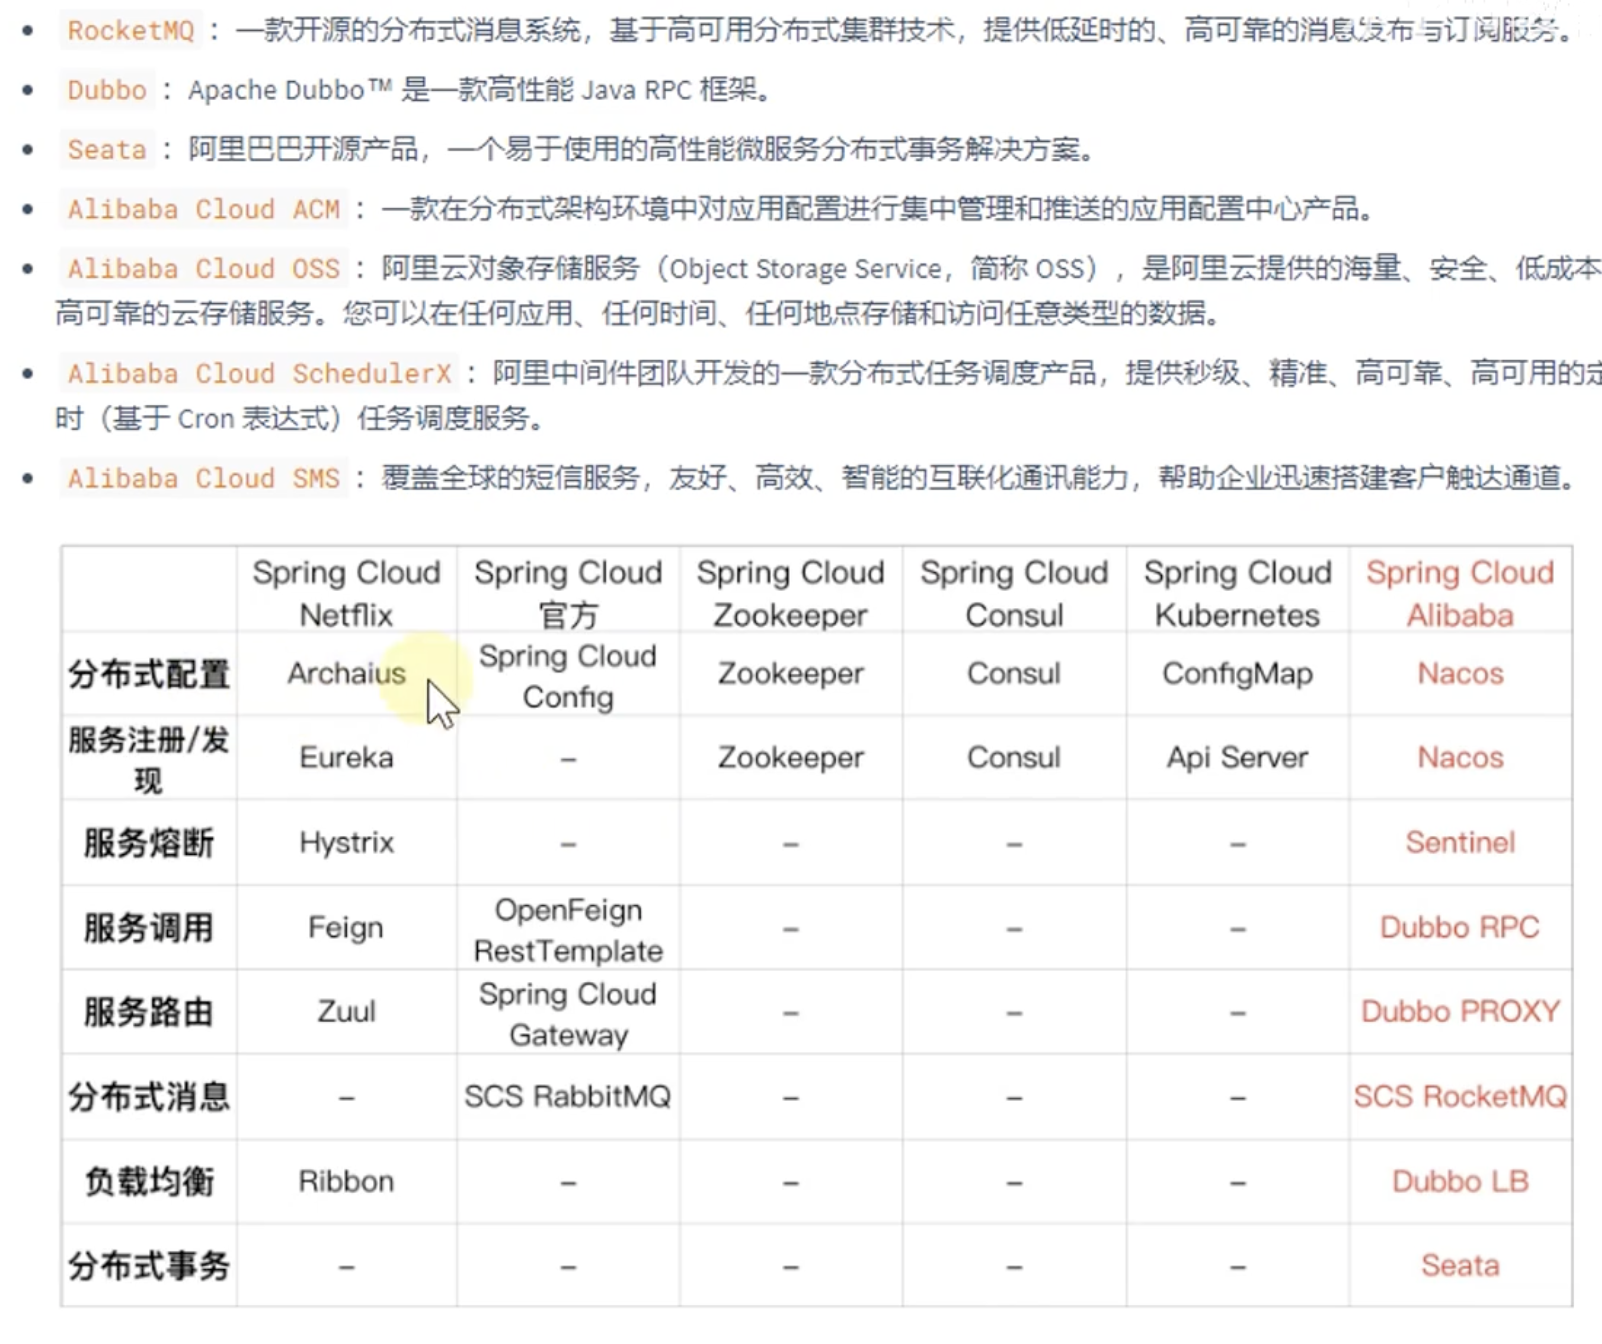
Task: Click the Alibaba Cloud SchedulerX label
Action: (259, 374)
